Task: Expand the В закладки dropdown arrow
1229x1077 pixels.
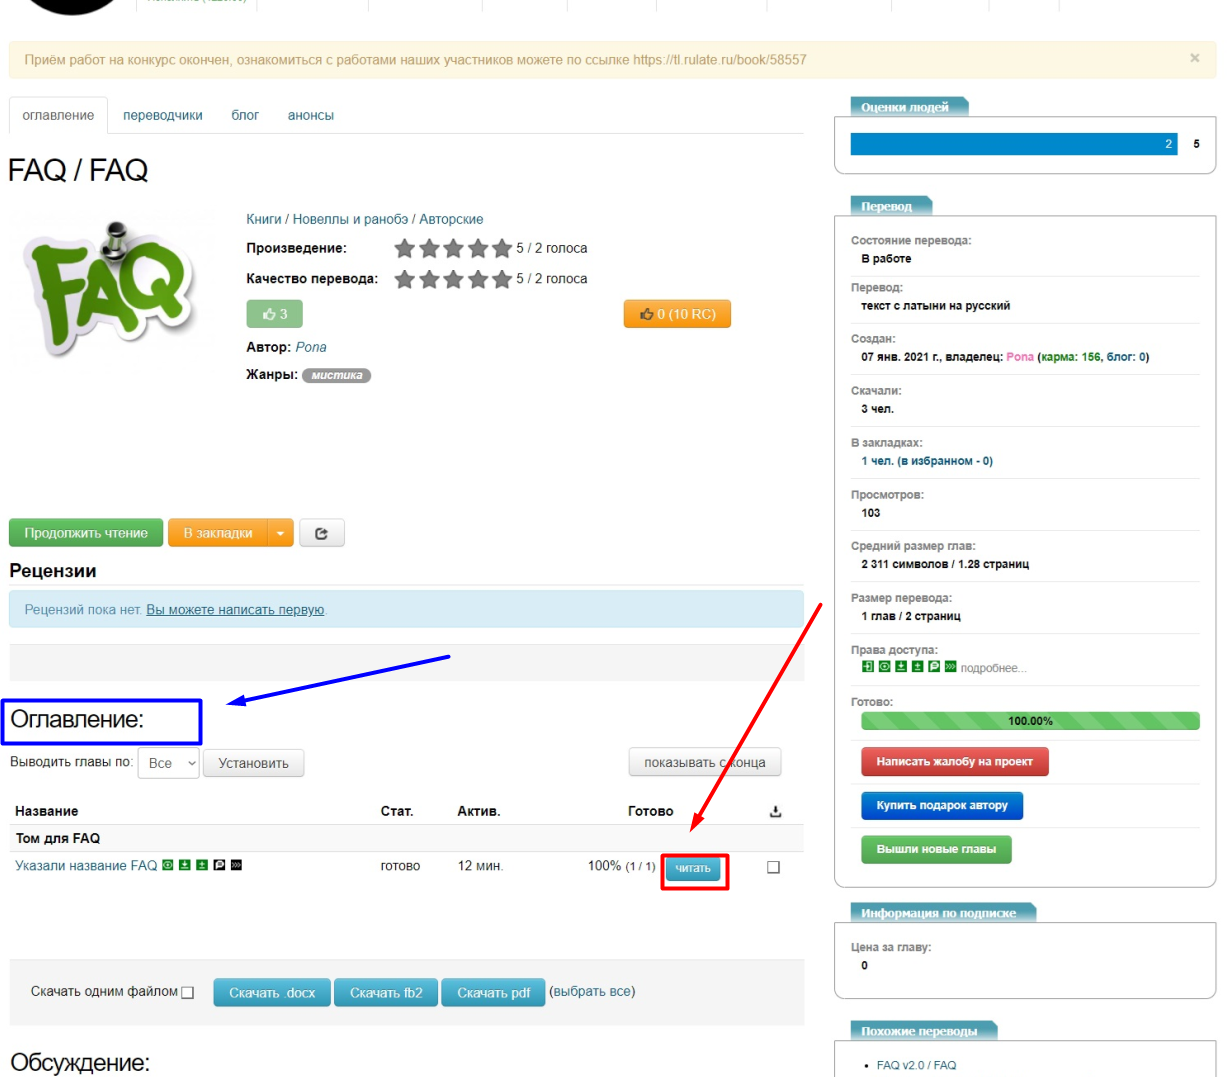Action: click(x=281, y=533)
